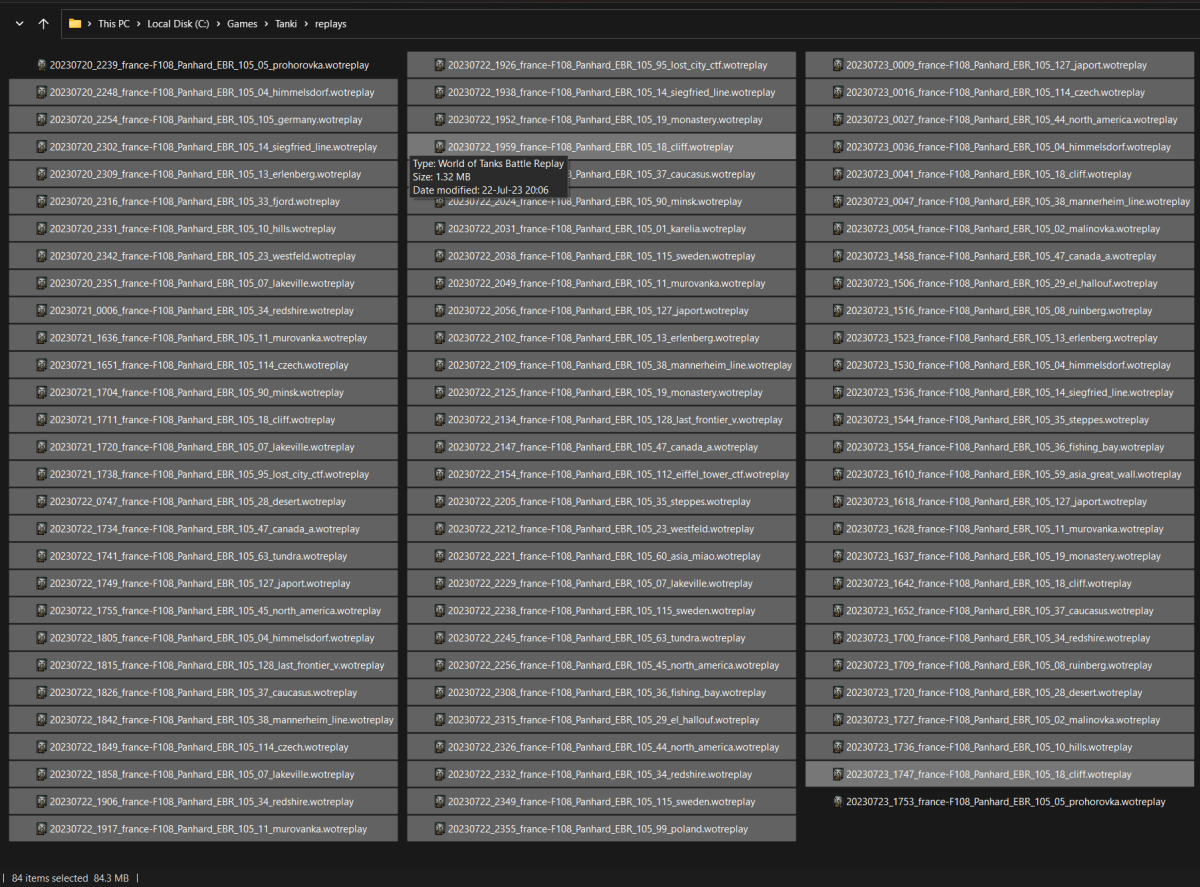
Task: Expand the chevron after Games in breadcrumb
Action: coord(265,23)
